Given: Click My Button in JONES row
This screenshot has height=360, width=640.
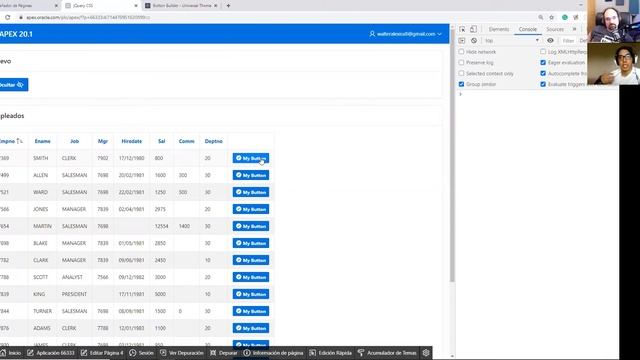Looking at the screenshot, I should coord(251,209).
